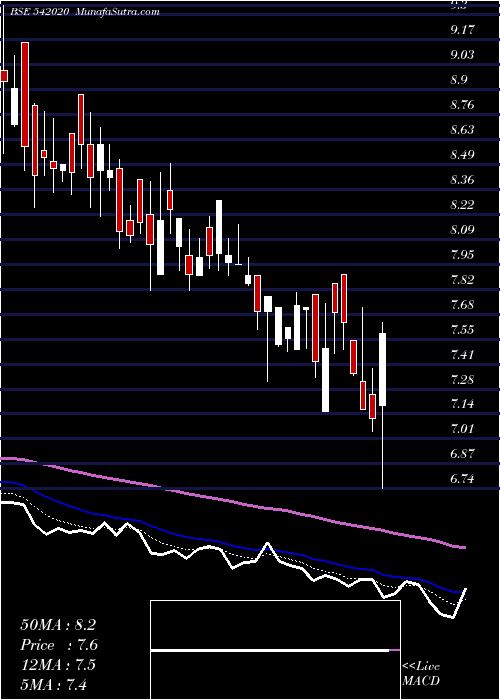500x700 pixels.
Task: Click the 8.22 price axis label
Action: click(x=463, y=205)
